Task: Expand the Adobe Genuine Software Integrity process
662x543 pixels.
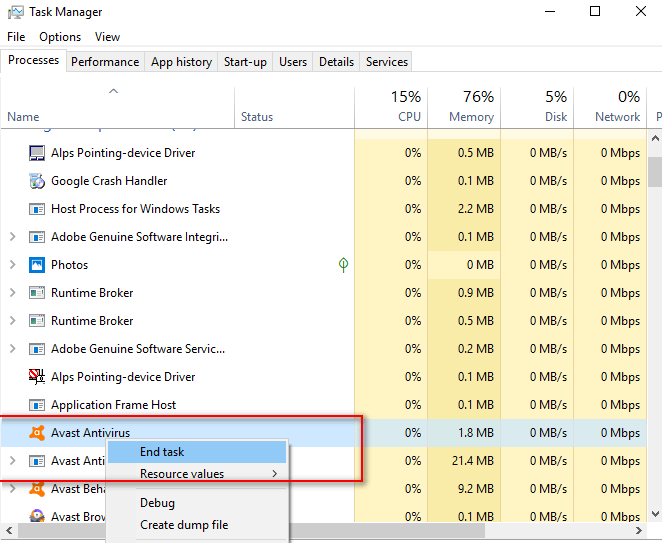Action: (13, 237)
